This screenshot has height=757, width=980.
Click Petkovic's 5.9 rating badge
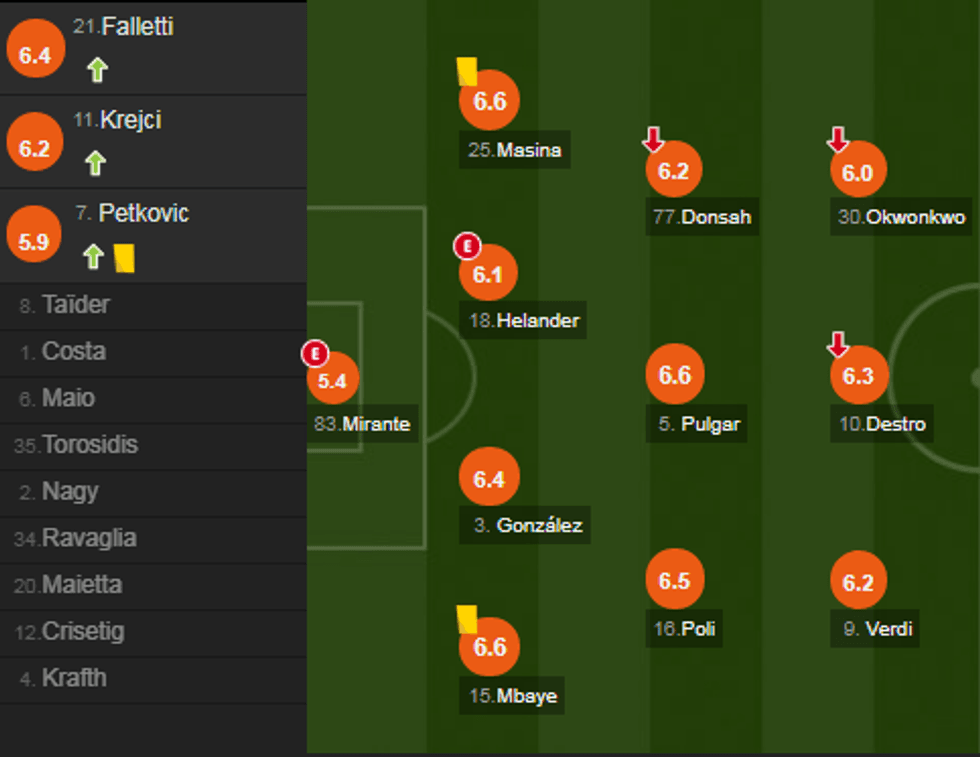click(x=34, y=240)
